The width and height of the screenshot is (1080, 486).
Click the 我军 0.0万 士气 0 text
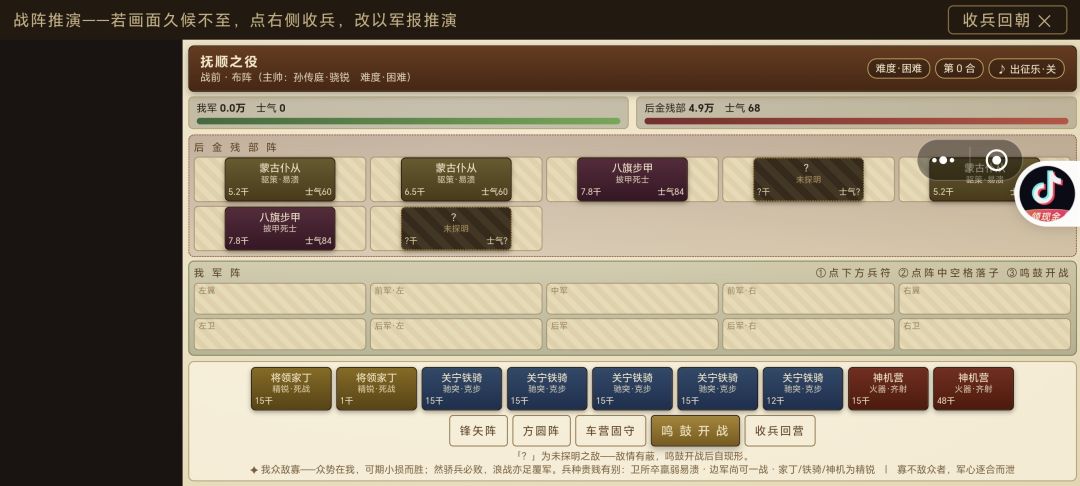(x=241, y=108)
